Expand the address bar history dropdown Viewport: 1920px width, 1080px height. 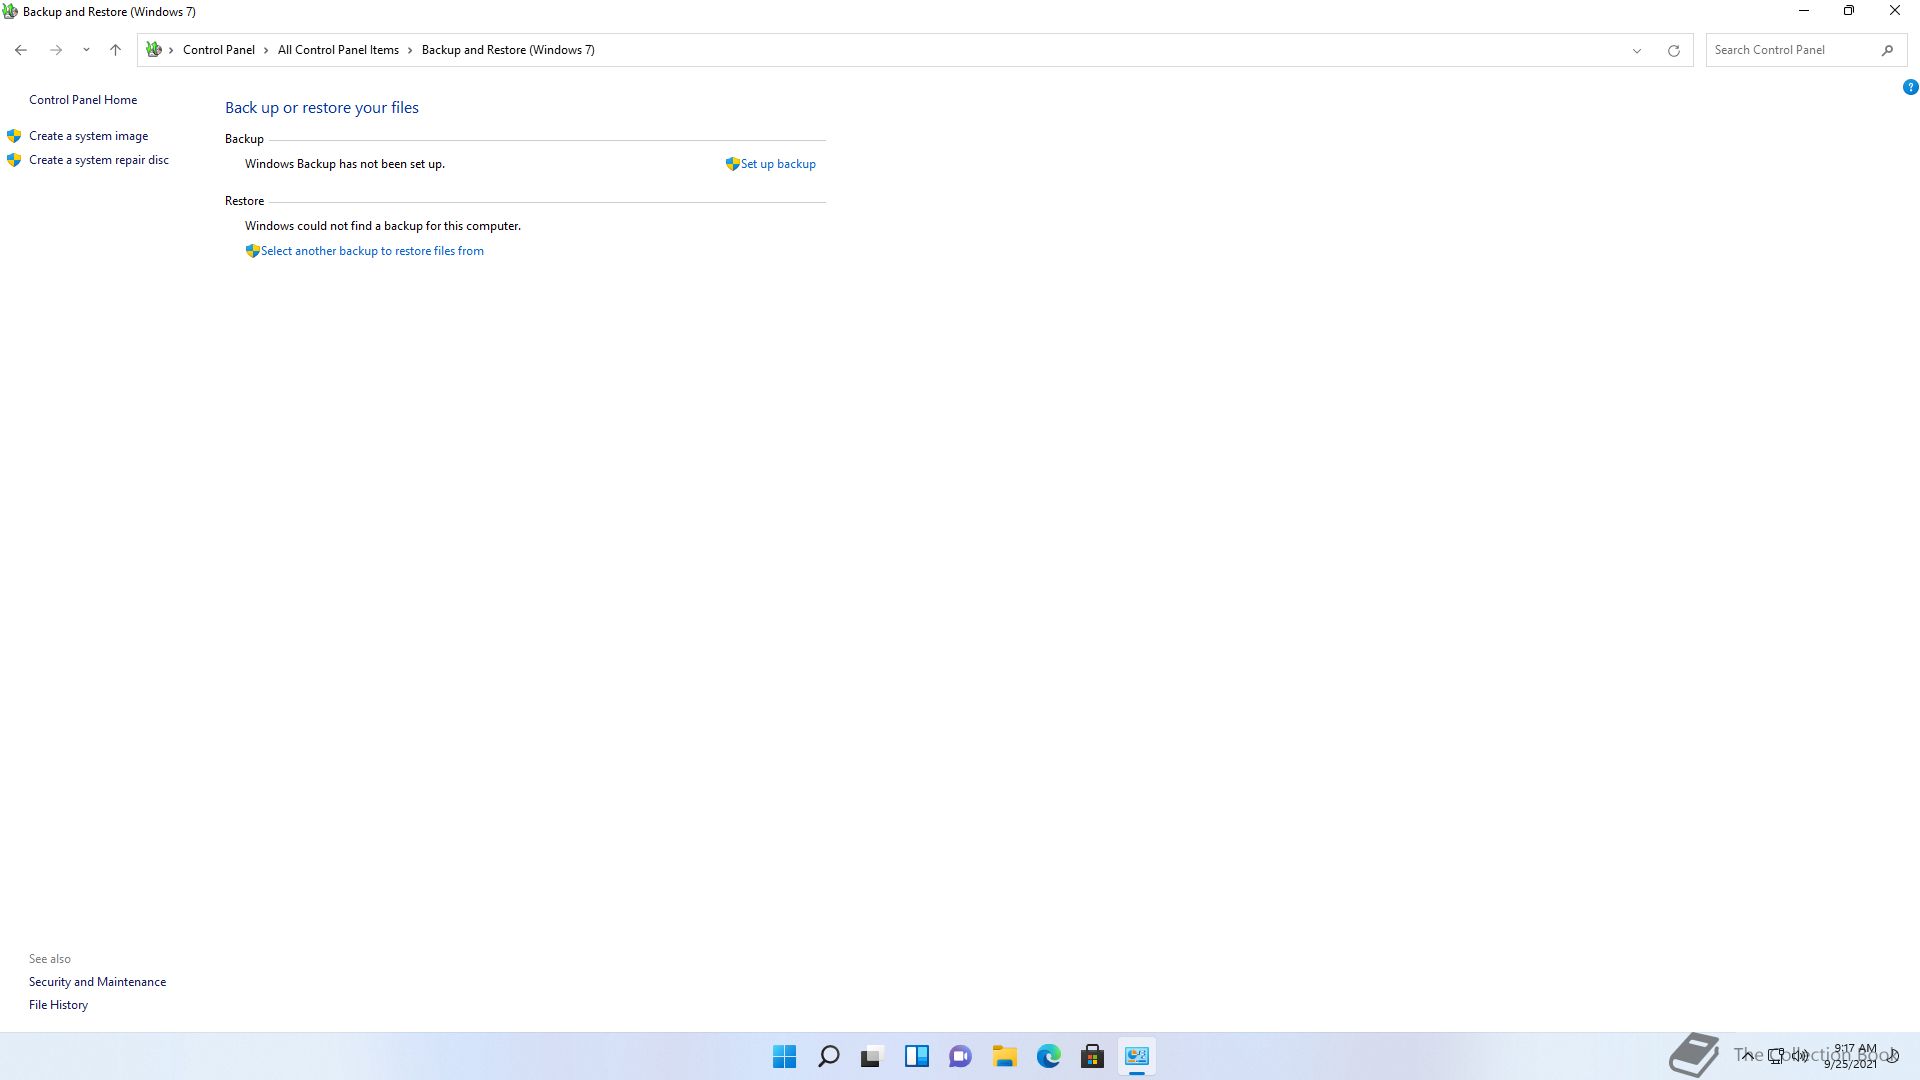[x=1637, y=51]
